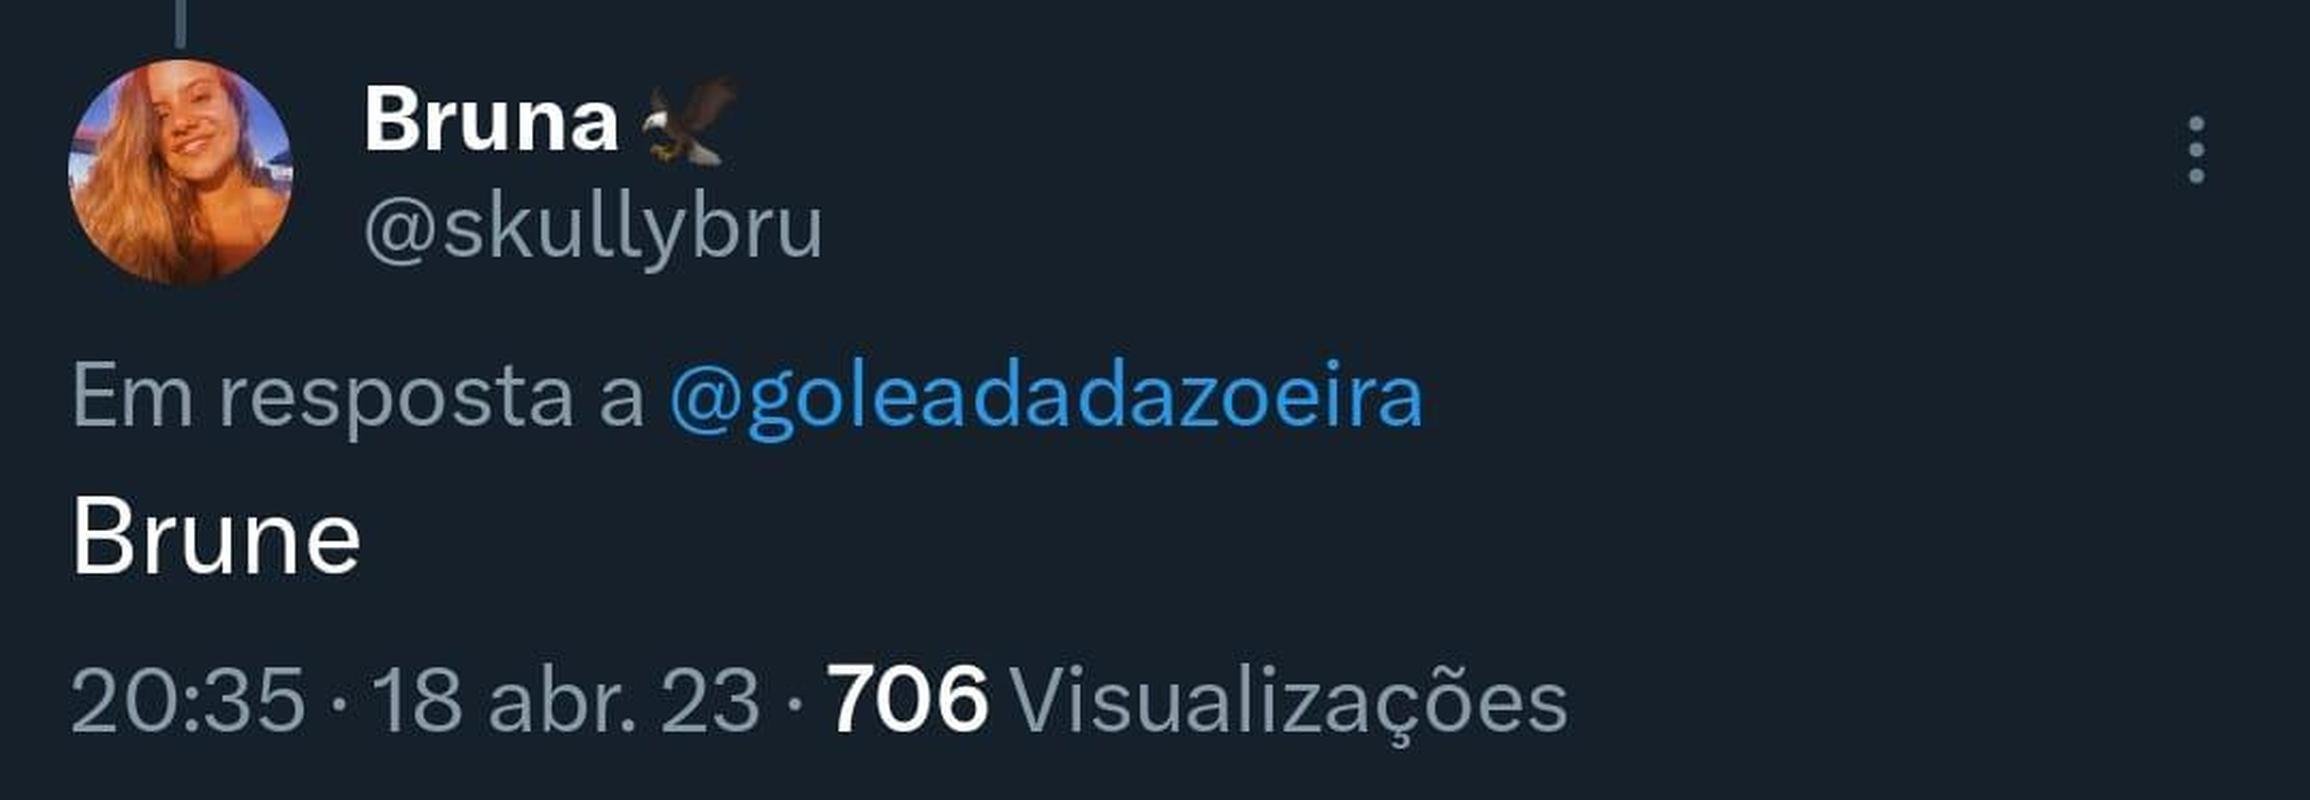Open the @skullybru handle

click(593, 228)
